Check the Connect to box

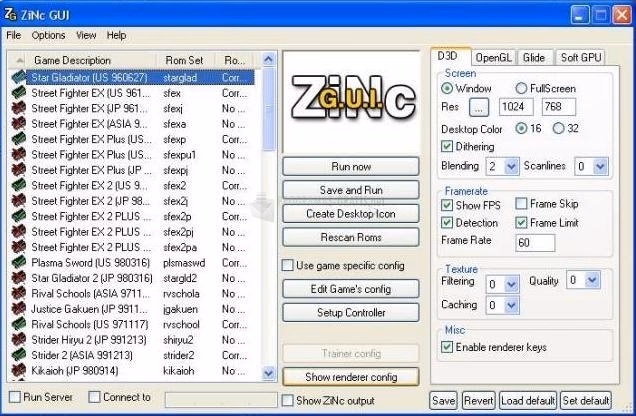95,397
